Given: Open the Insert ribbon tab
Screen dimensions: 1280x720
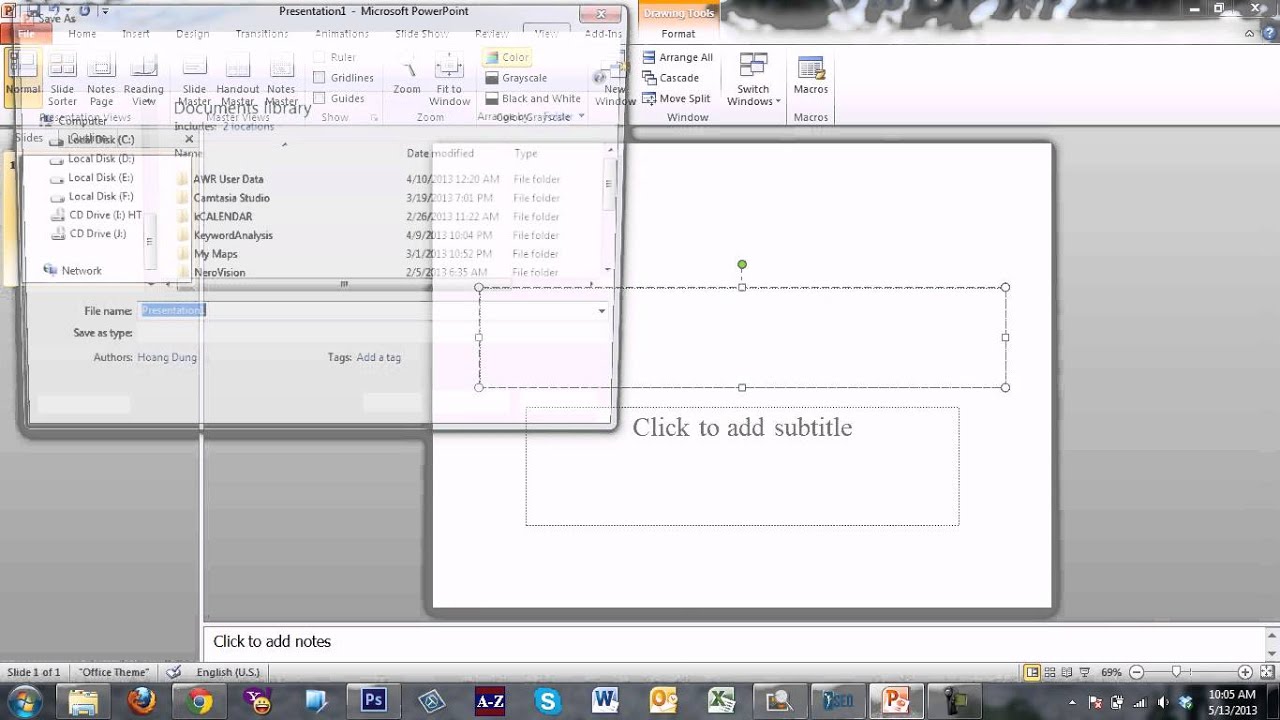Looking at the screenshot, I should (x=136, y=34).
